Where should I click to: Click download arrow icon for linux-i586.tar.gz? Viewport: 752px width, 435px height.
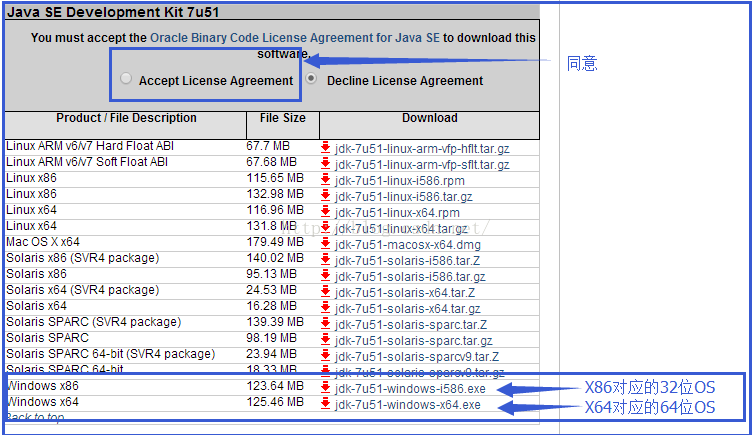coord(326,196)
